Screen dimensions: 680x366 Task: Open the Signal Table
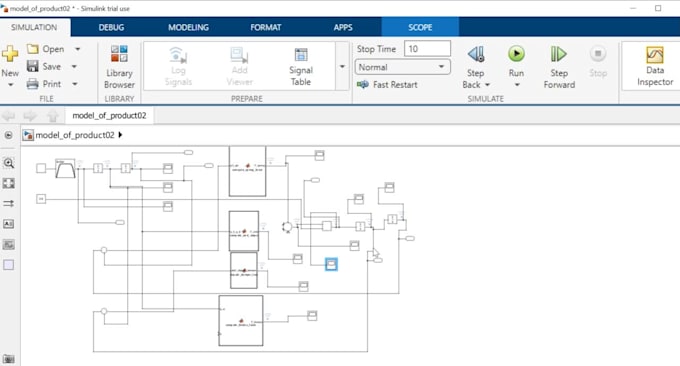pos(301,67)
